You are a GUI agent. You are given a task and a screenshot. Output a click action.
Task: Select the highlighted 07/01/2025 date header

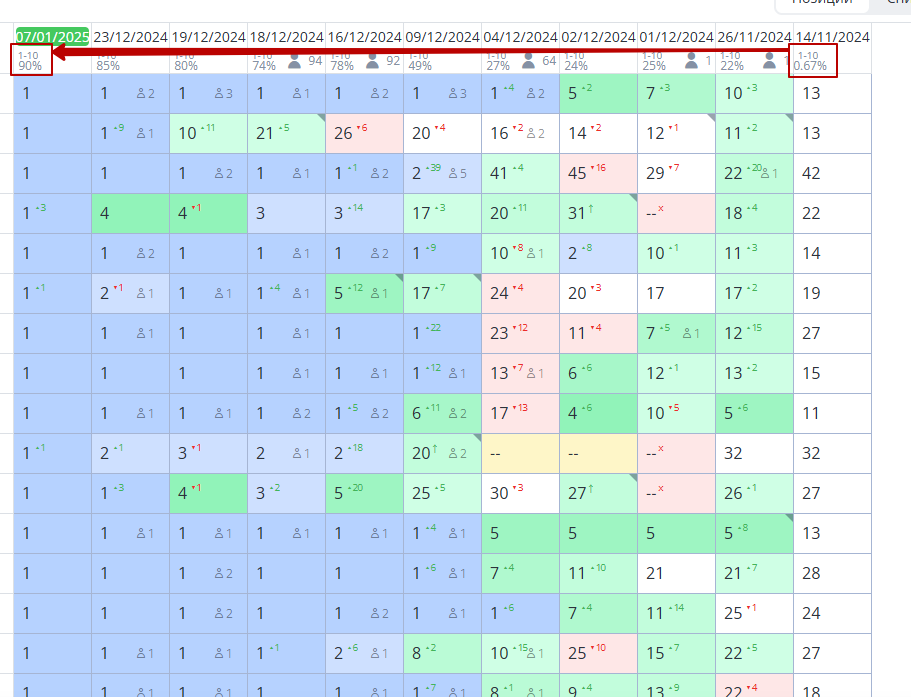tap(52, 37)
